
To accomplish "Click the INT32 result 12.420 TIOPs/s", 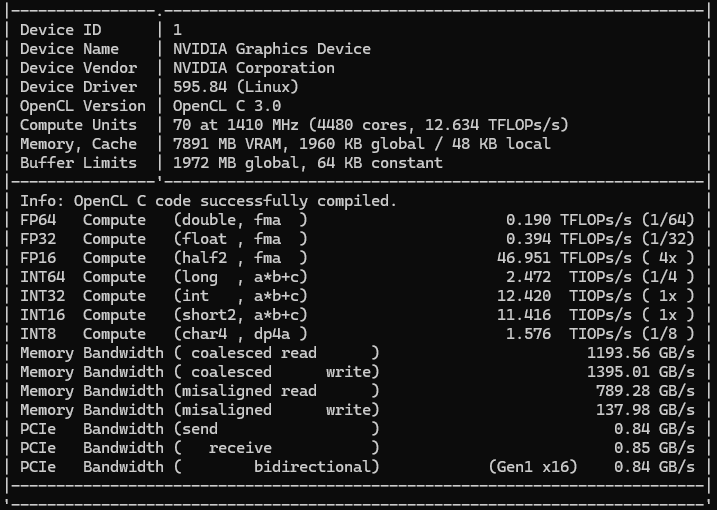I will click(564, 296).
